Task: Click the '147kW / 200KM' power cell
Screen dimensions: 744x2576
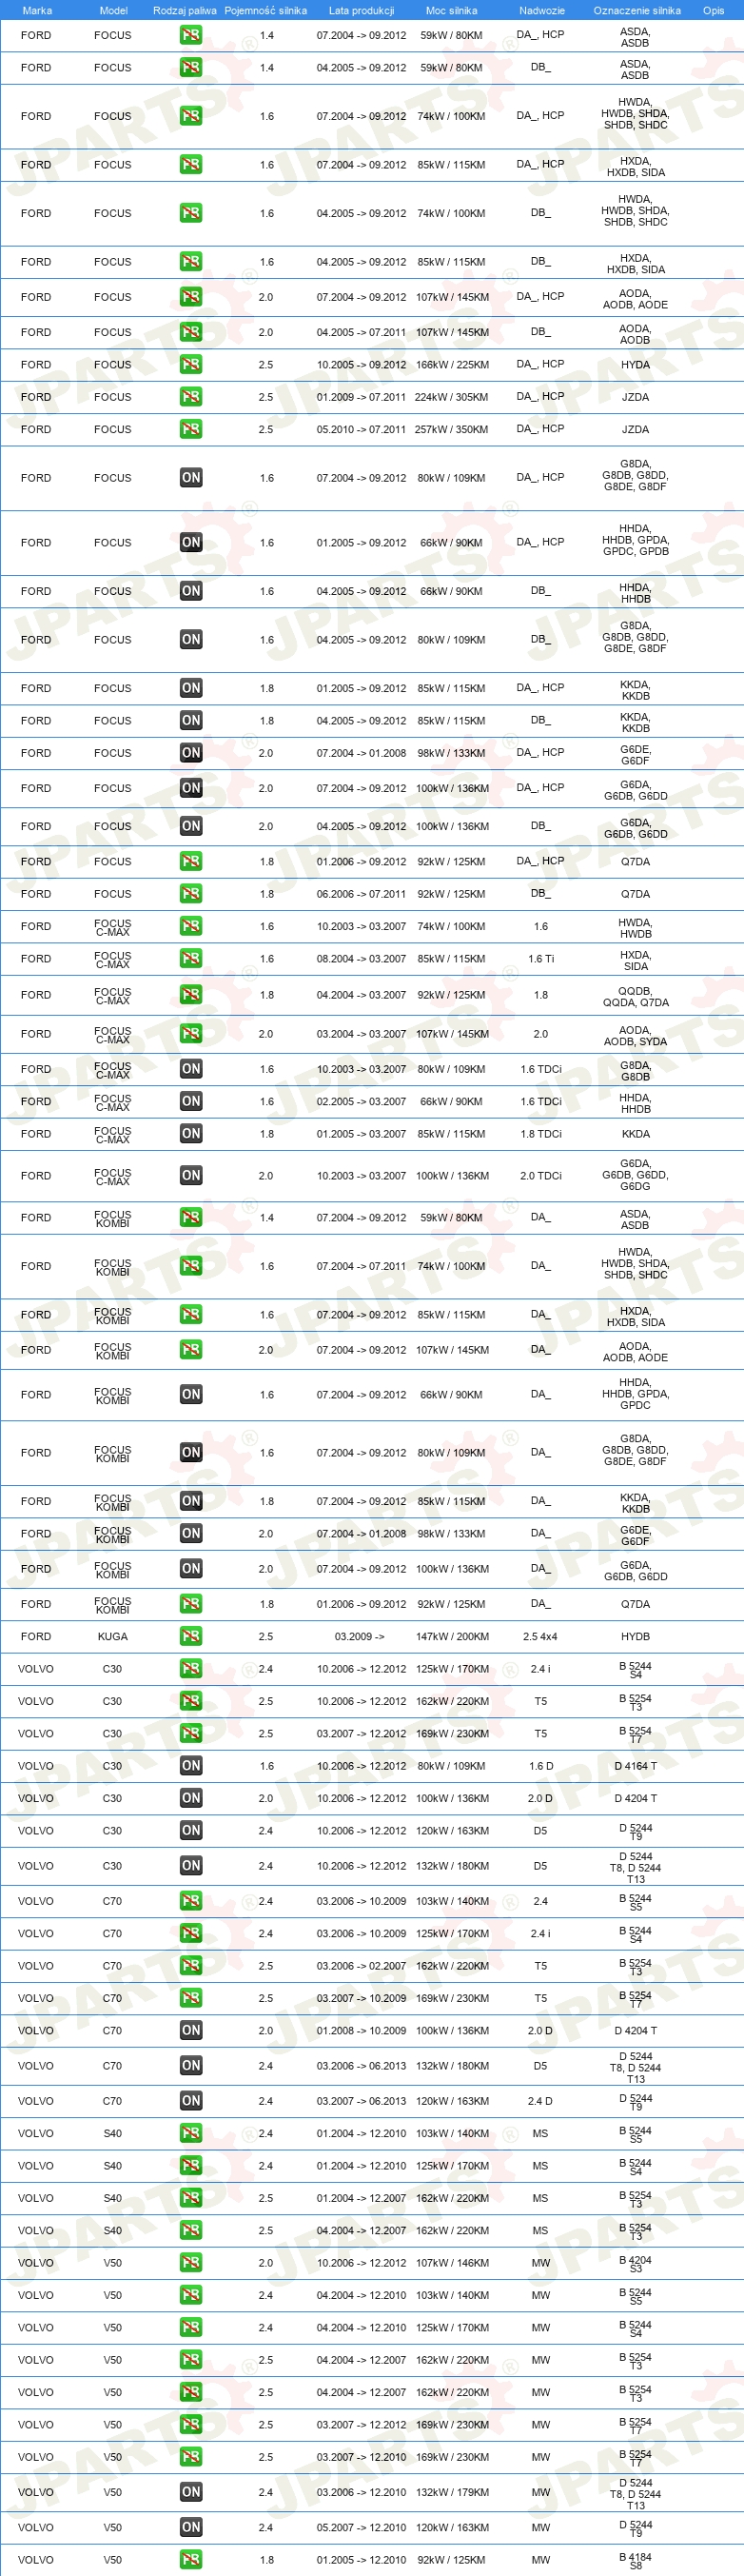Action: [452, 1636]
